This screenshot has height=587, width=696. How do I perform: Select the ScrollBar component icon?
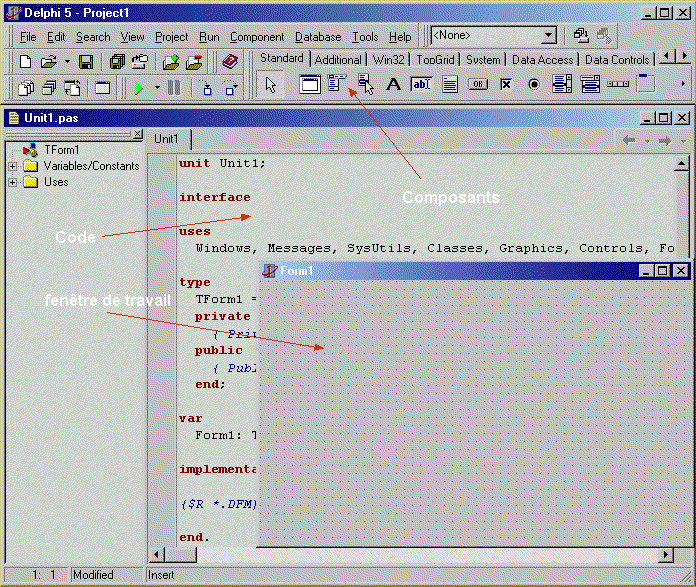[x=618, y=84]
